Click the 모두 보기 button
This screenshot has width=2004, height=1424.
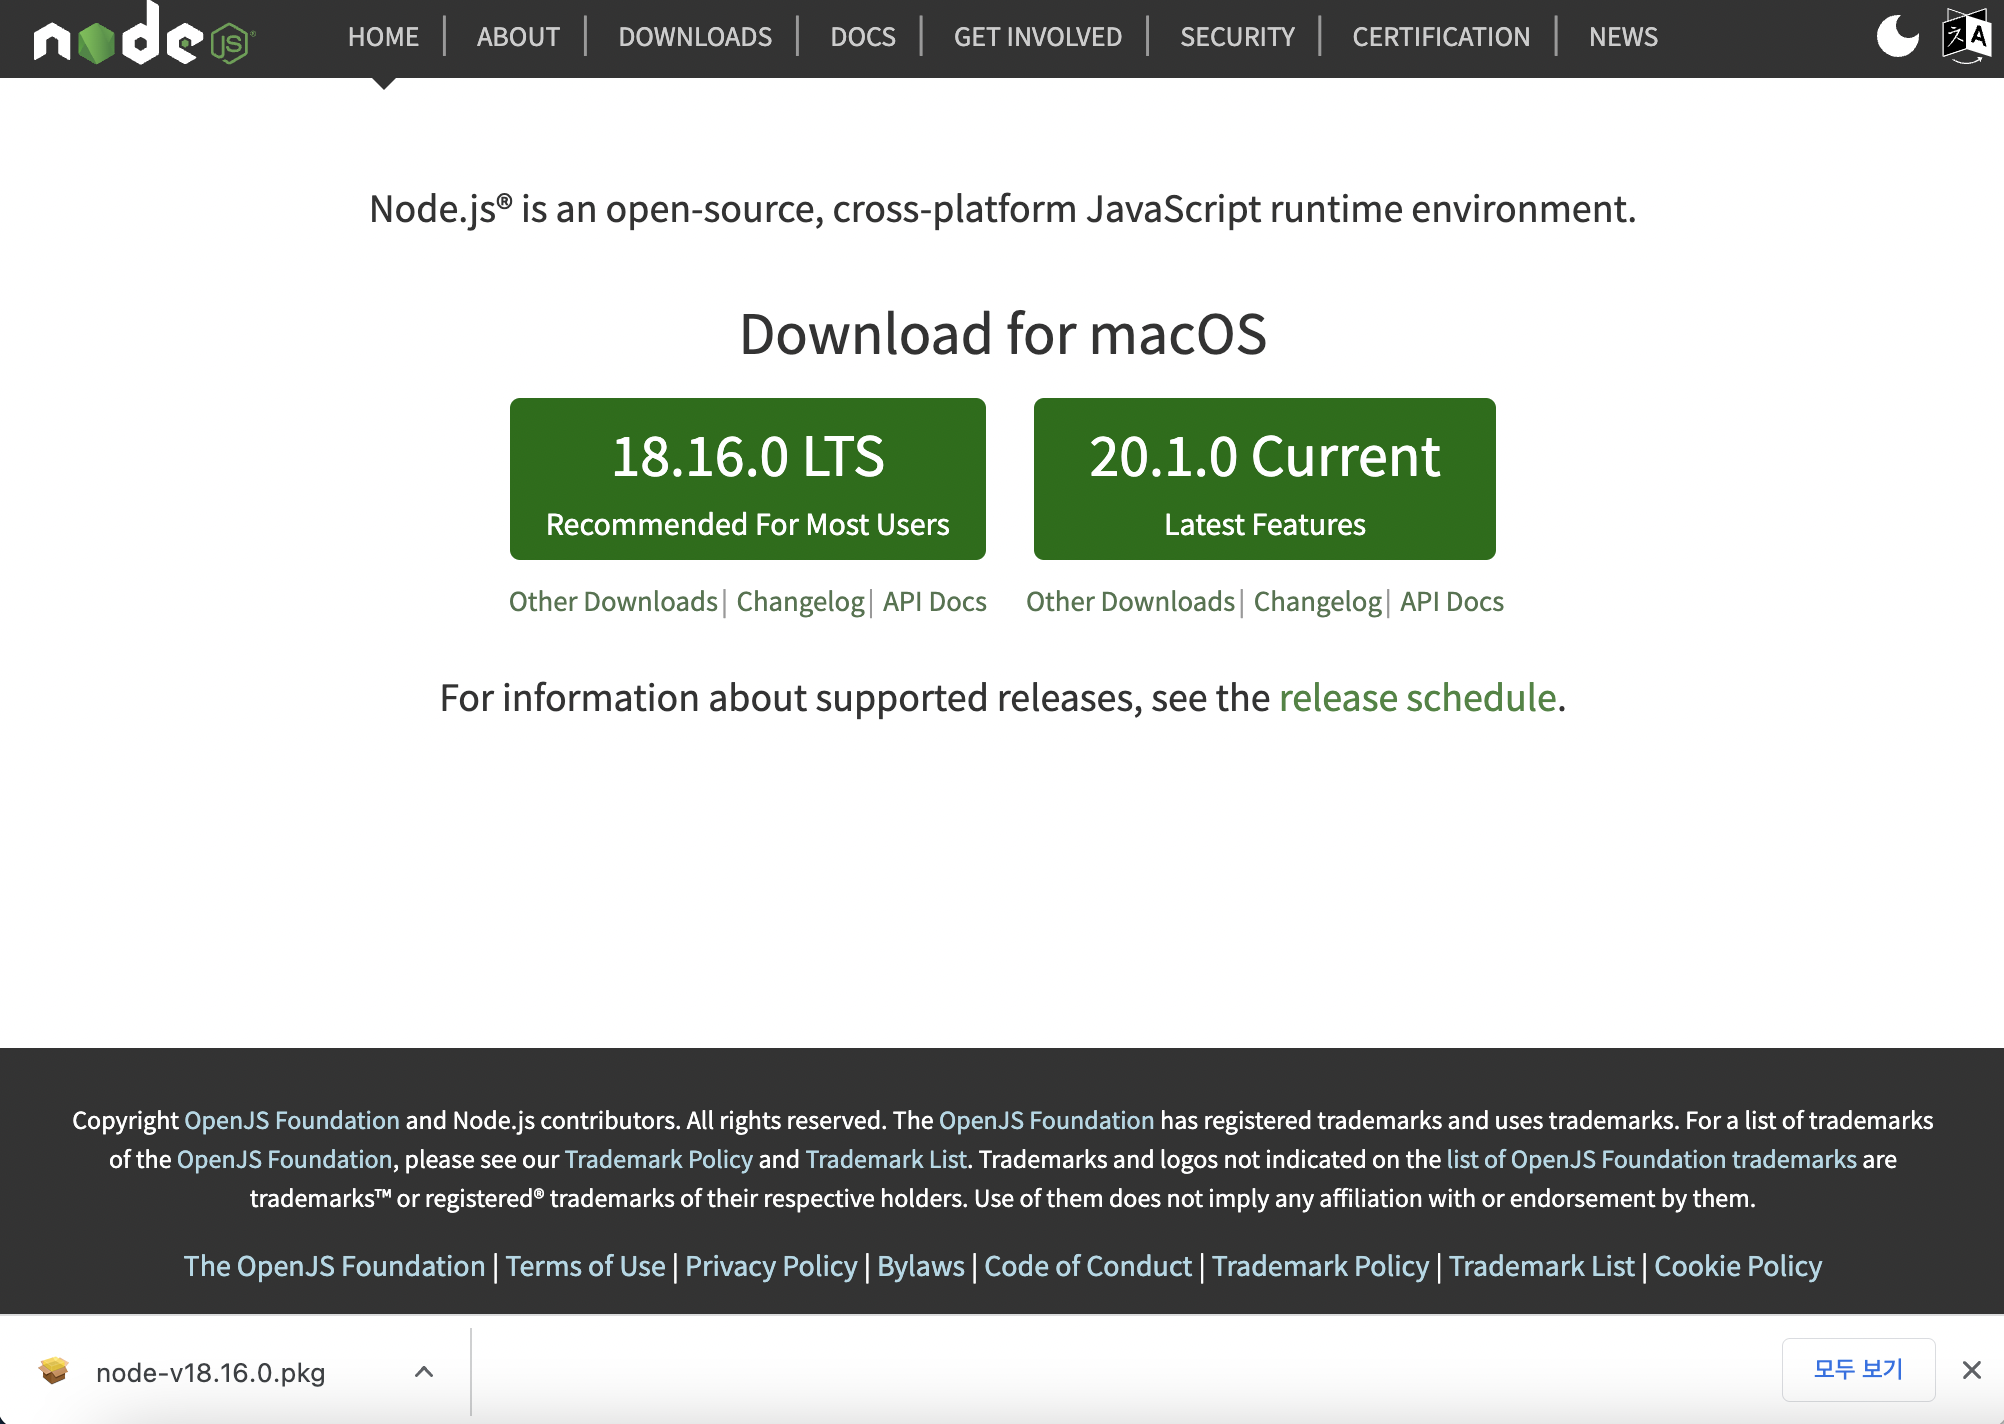click(1858, 1369)
